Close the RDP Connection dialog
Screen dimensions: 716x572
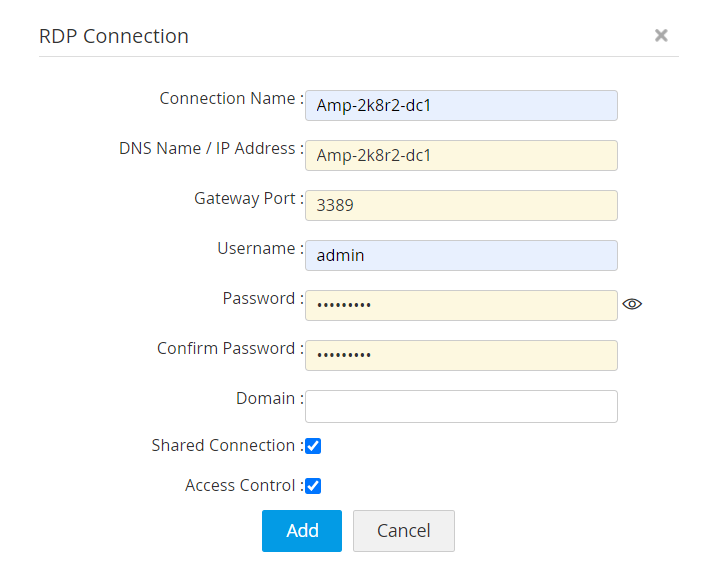coord(661,35)
